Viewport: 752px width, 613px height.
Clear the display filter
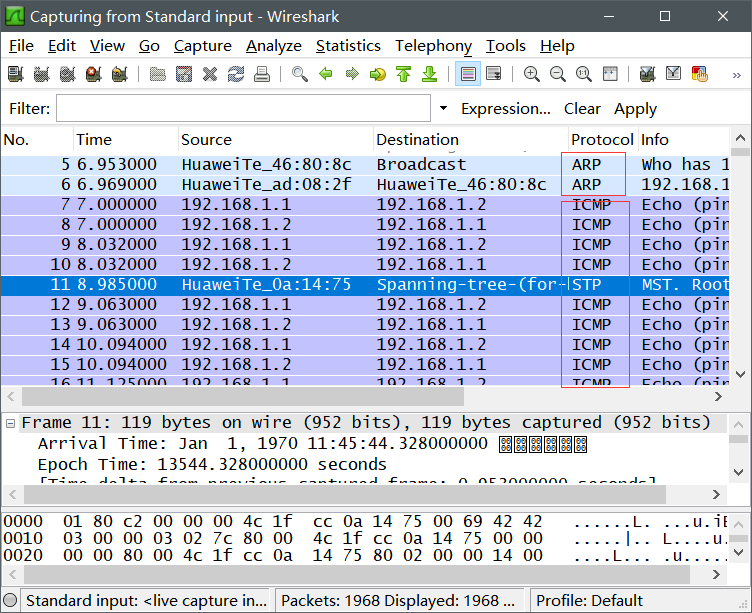[582, 109]
